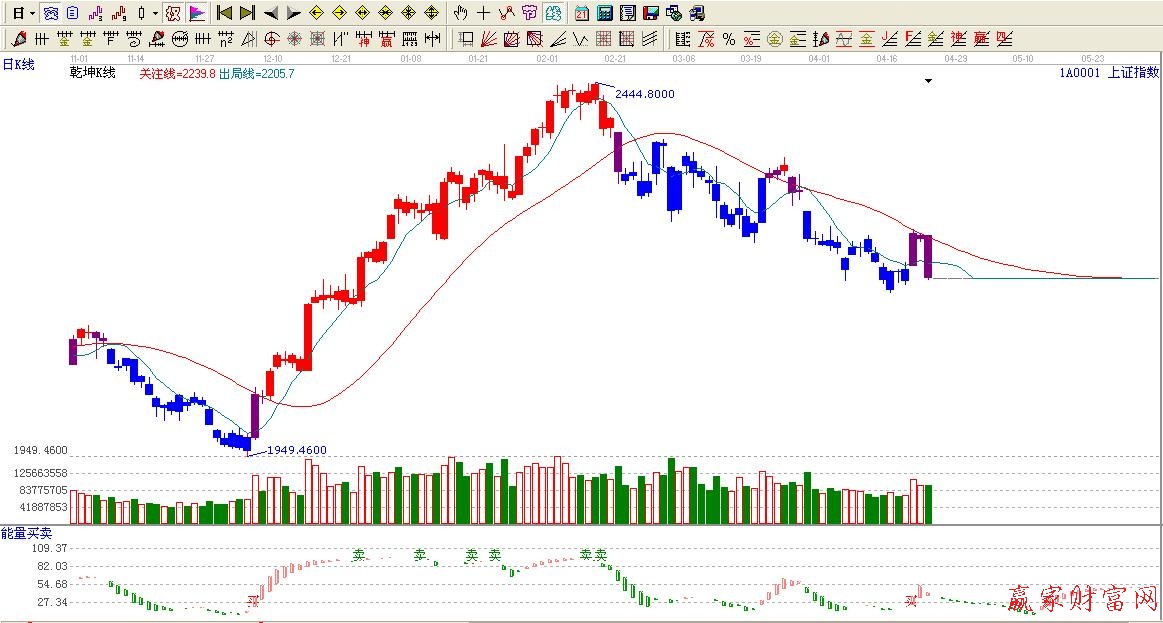Select the crosshair cursor tool
Viewport: 1163px width, 623px height.
point(483,13)
